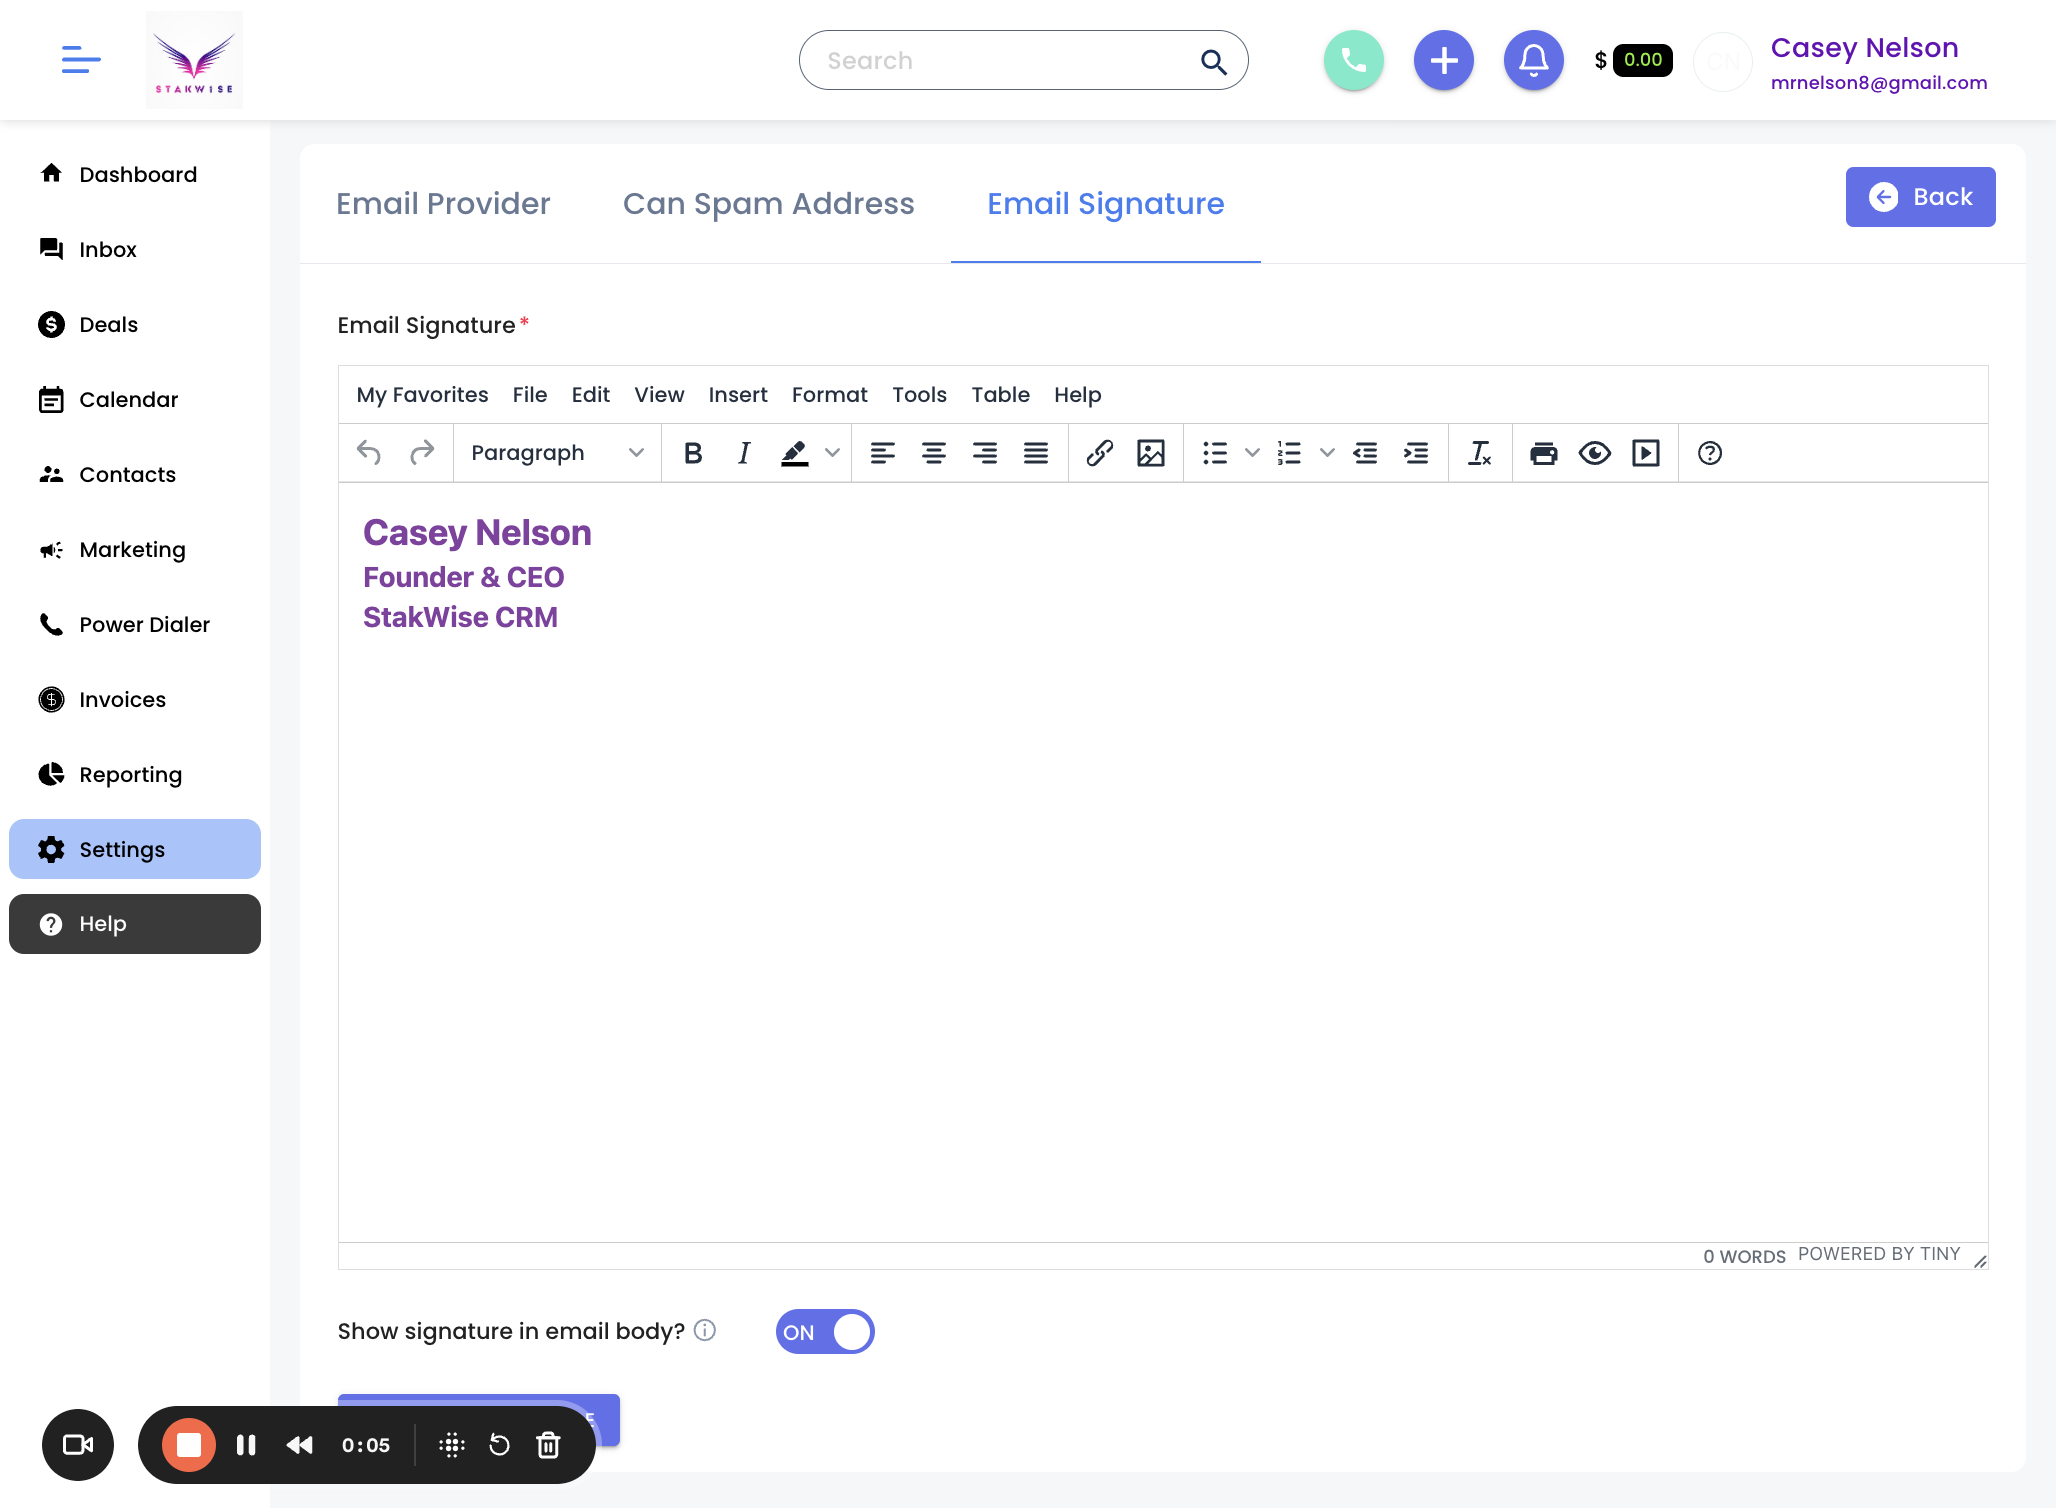
Task: Switch to Can Spam Address tab
Action: pos(769,204)
